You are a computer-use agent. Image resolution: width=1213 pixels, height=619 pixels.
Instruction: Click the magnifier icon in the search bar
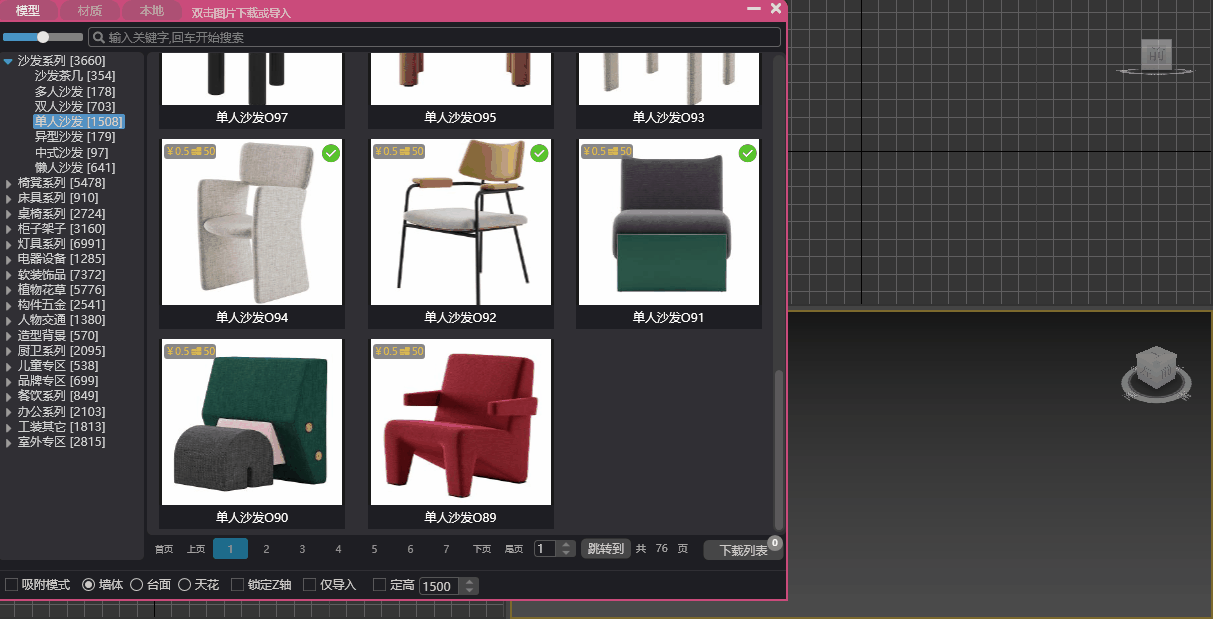[99, 37]
